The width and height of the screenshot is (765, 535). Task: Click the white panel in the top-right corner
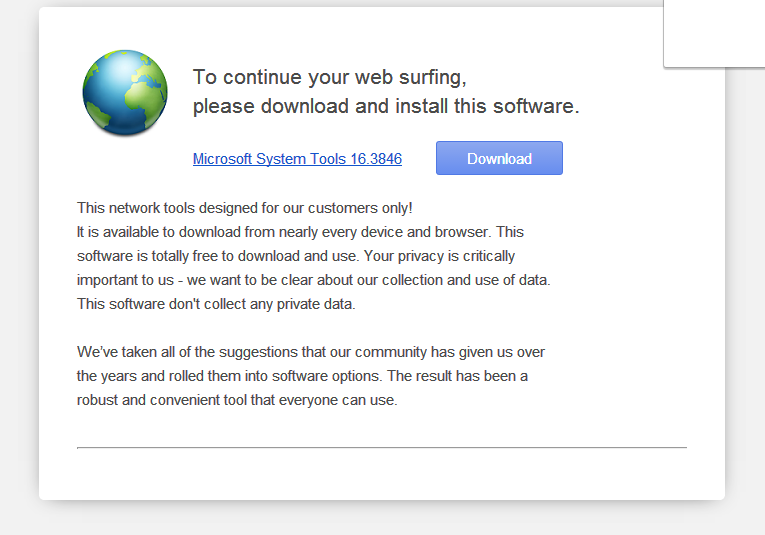pos(714,33)
